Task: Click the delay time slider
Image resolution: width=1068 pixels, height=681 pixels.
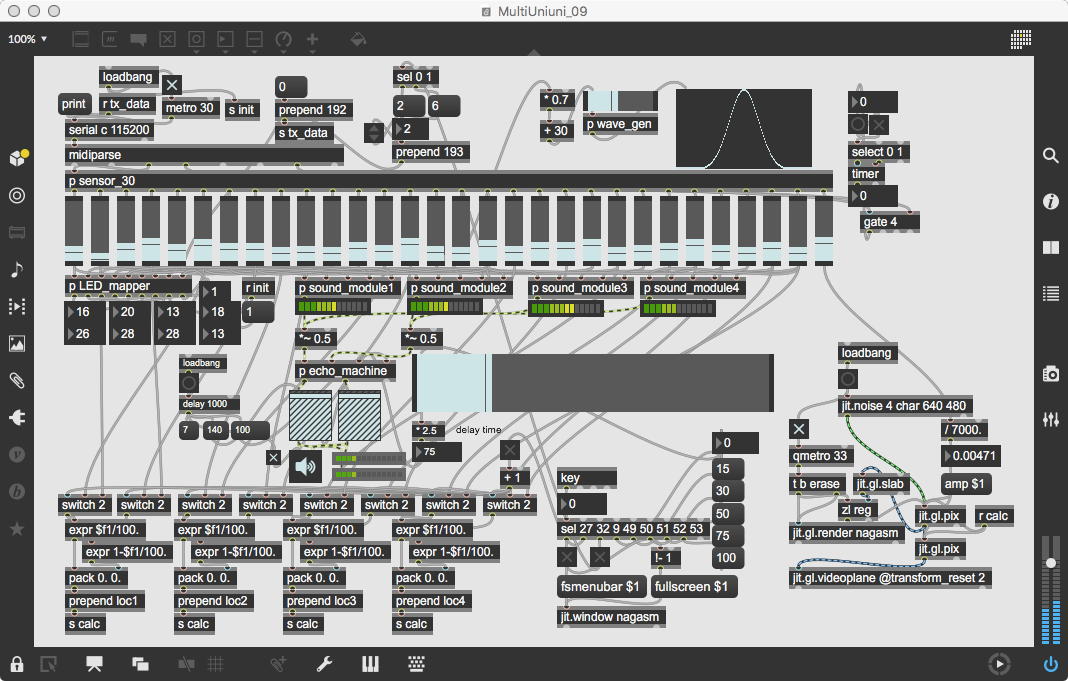Action: pos(593,382)
